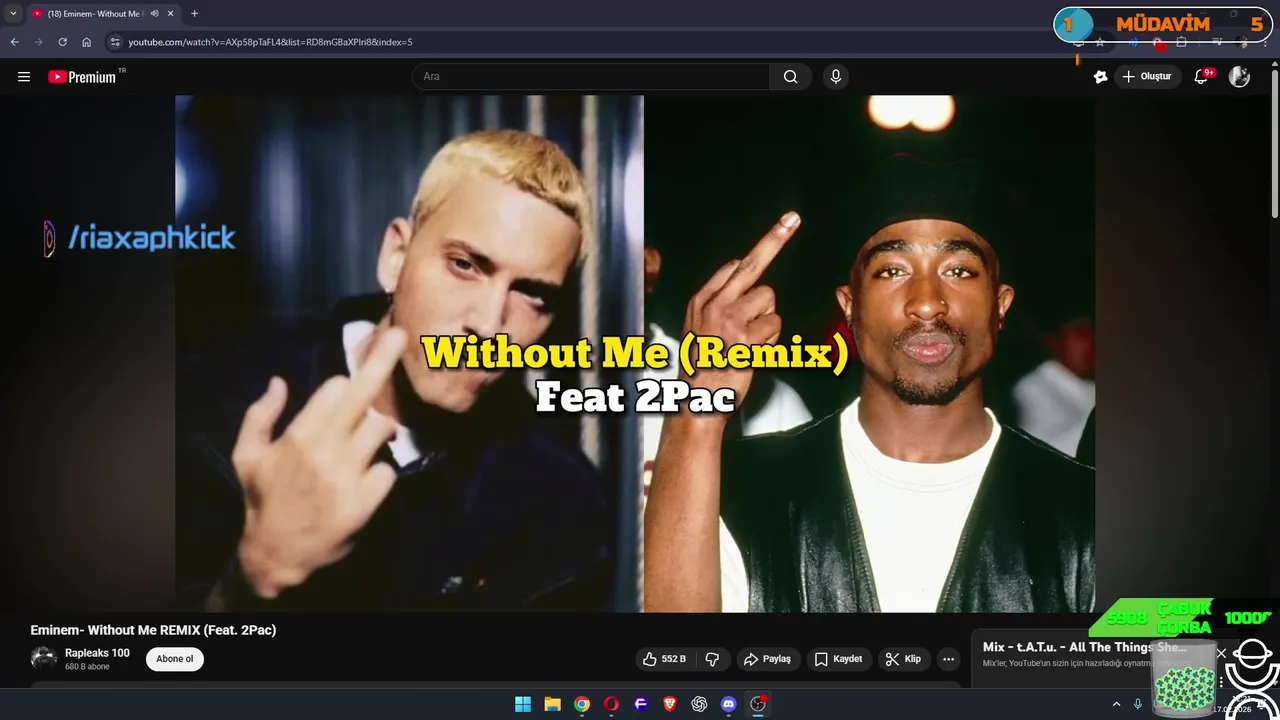Open OBS Studio from taskbar
Image resolution: width=1280 pixels, height=720 pixels.
758,704
